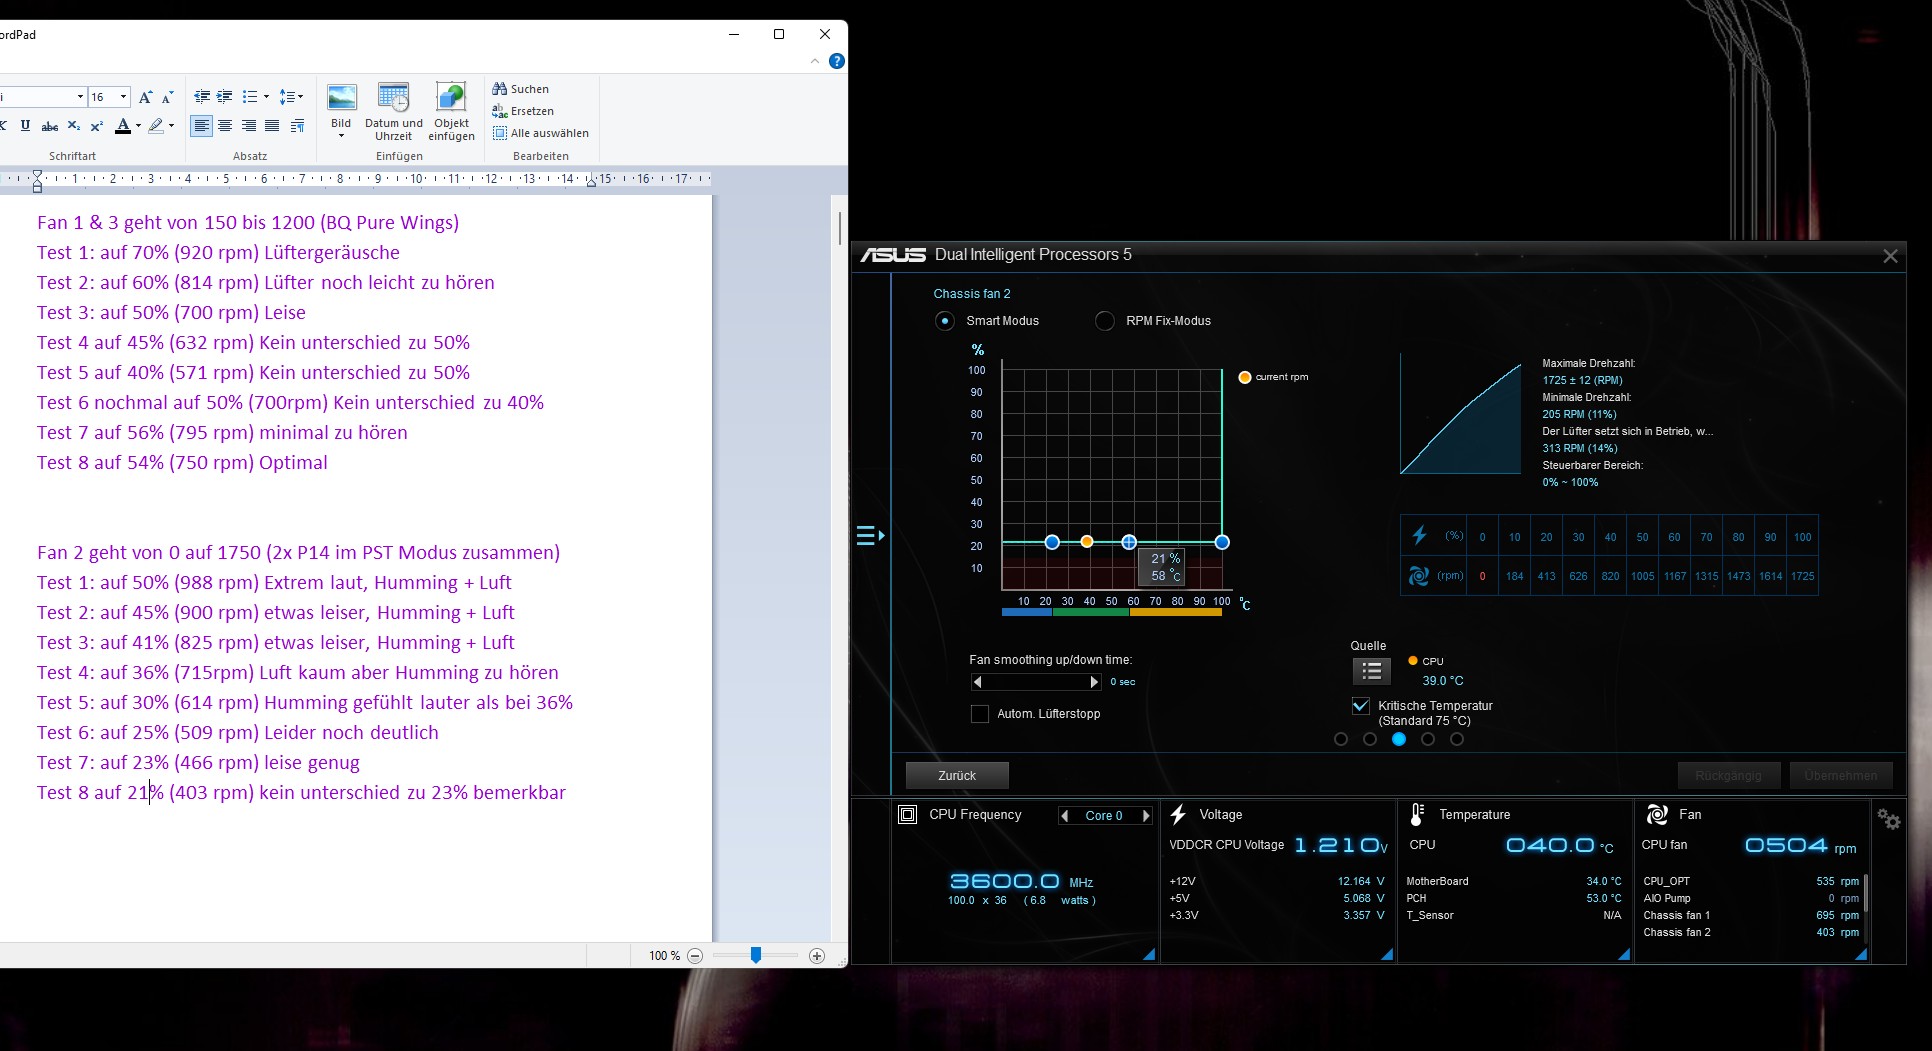Apply text highlight color in WordPad
The width and height of the screenshot is (1932, 1051).
click(x=155, y=126)
